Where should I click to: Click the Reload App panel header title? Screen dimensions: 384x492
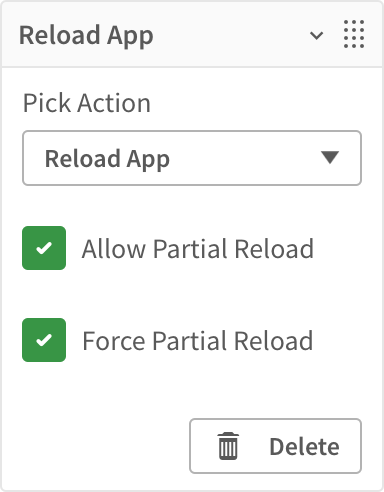[x=86, y=36]
